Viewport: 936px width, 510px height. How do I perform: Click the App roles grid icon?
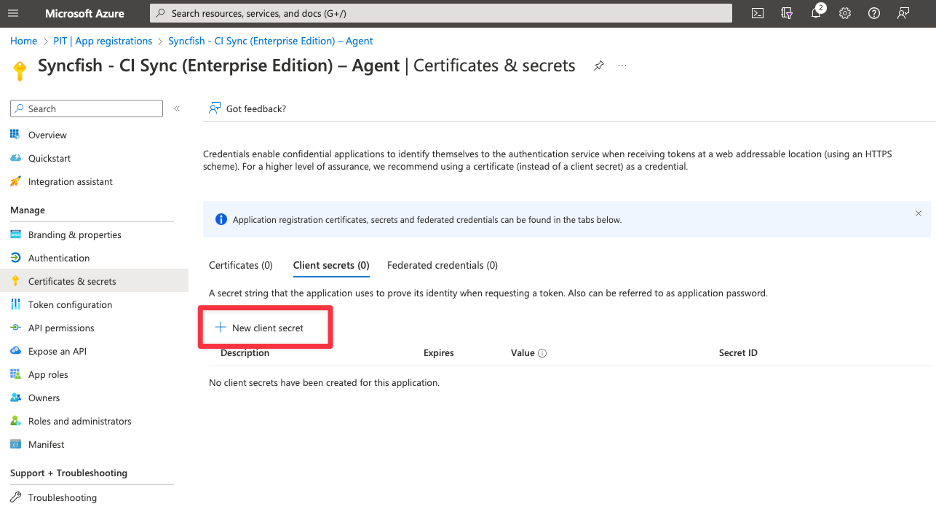(x=16, y=374)
